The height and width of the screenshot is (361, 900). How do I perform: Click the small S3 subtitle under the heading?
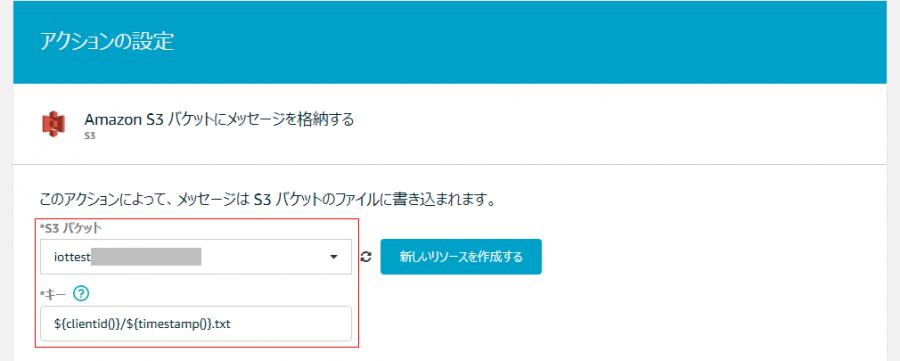pyautogui.click(x=90, y=137)
